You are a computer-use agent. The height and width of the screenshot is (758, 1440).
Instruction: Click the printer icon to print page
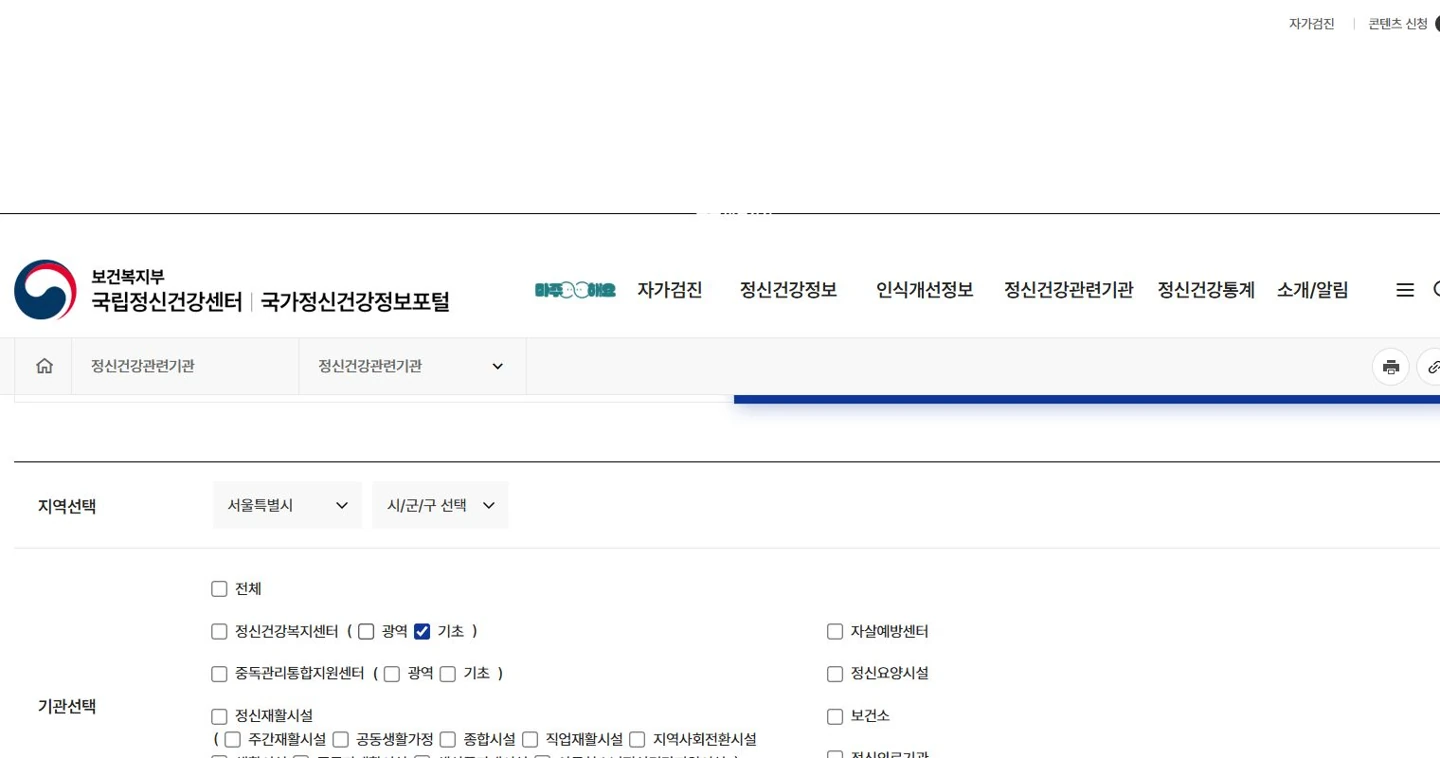(x=1390, y=367)
